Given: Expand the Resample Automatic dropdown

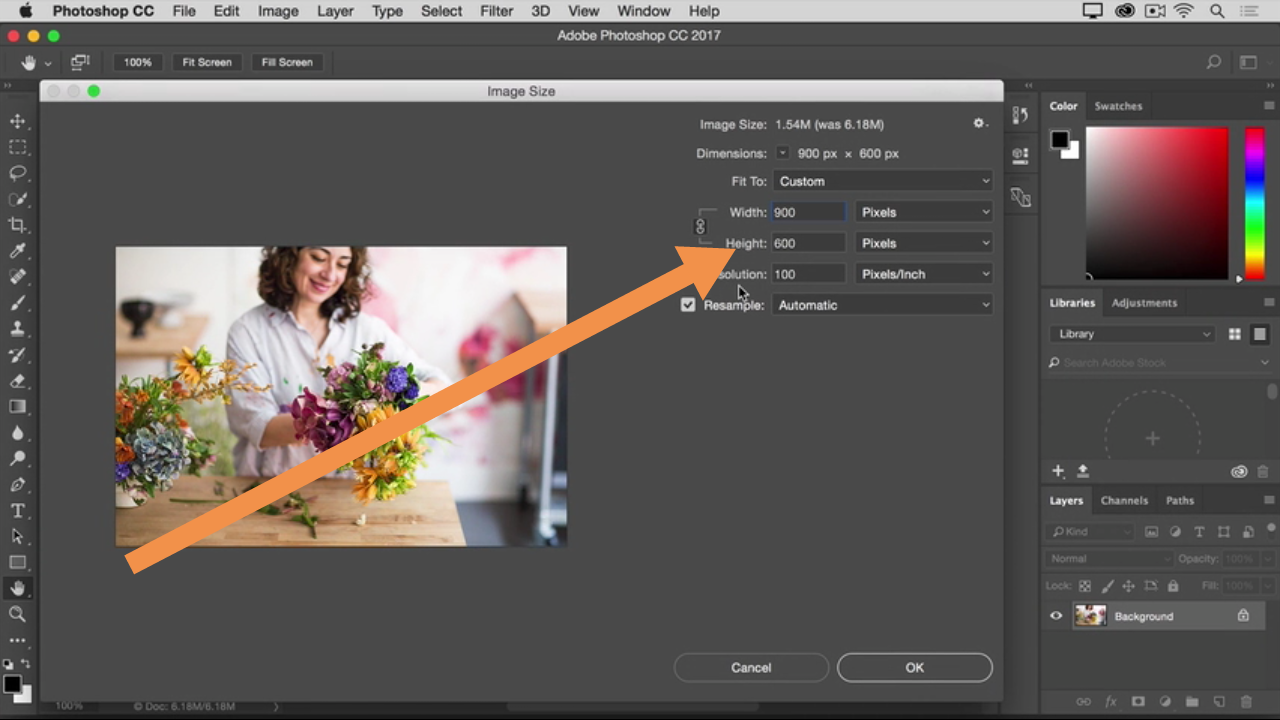Looking at the screenshot, I should [x=883, y=305].
